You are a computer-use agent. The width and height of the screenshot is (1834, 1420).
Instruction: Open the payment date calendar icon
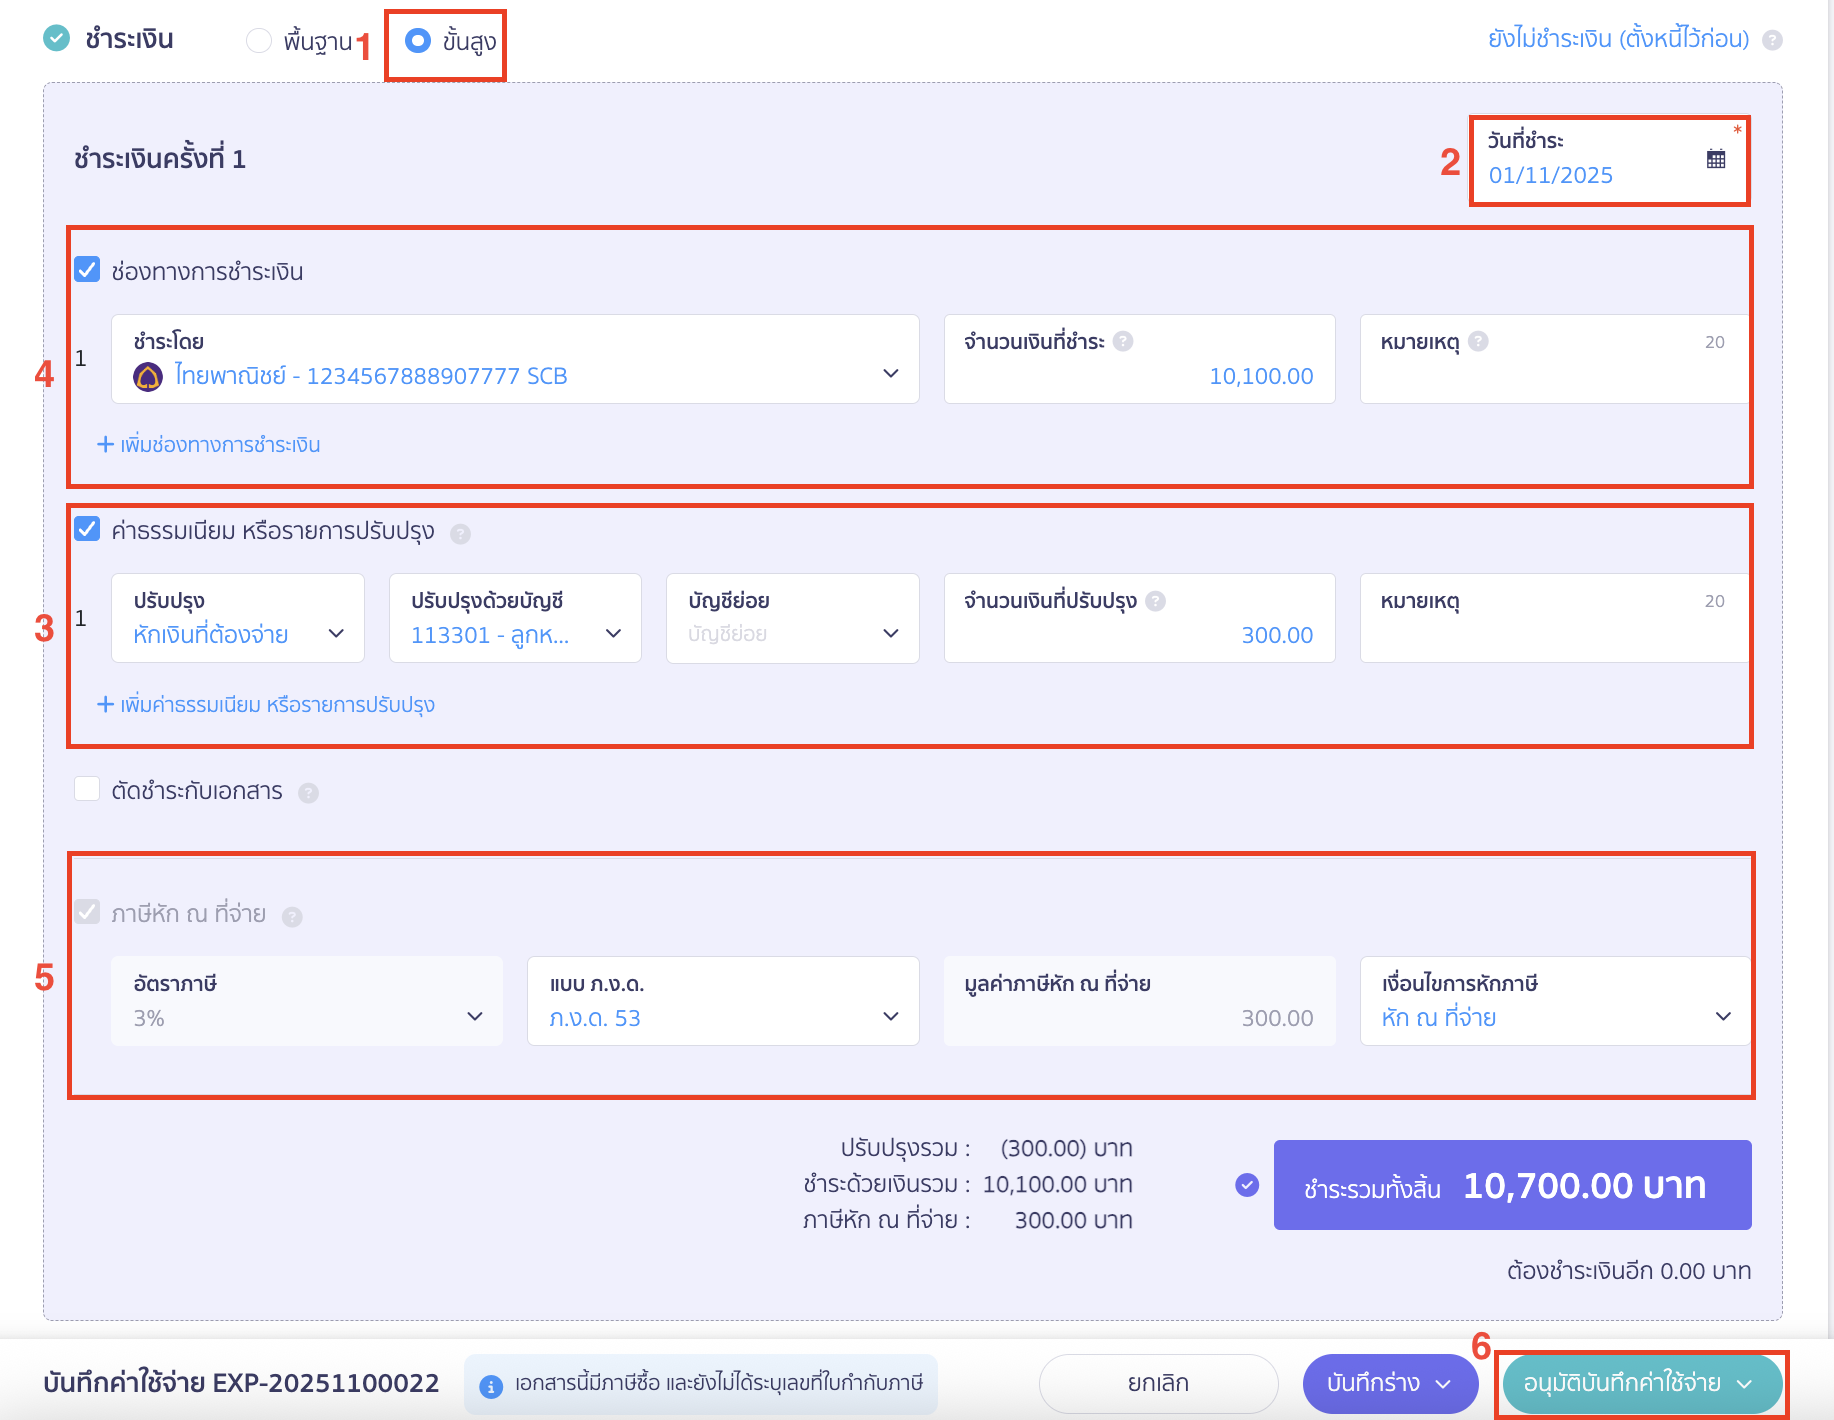tap(1715, 159)
